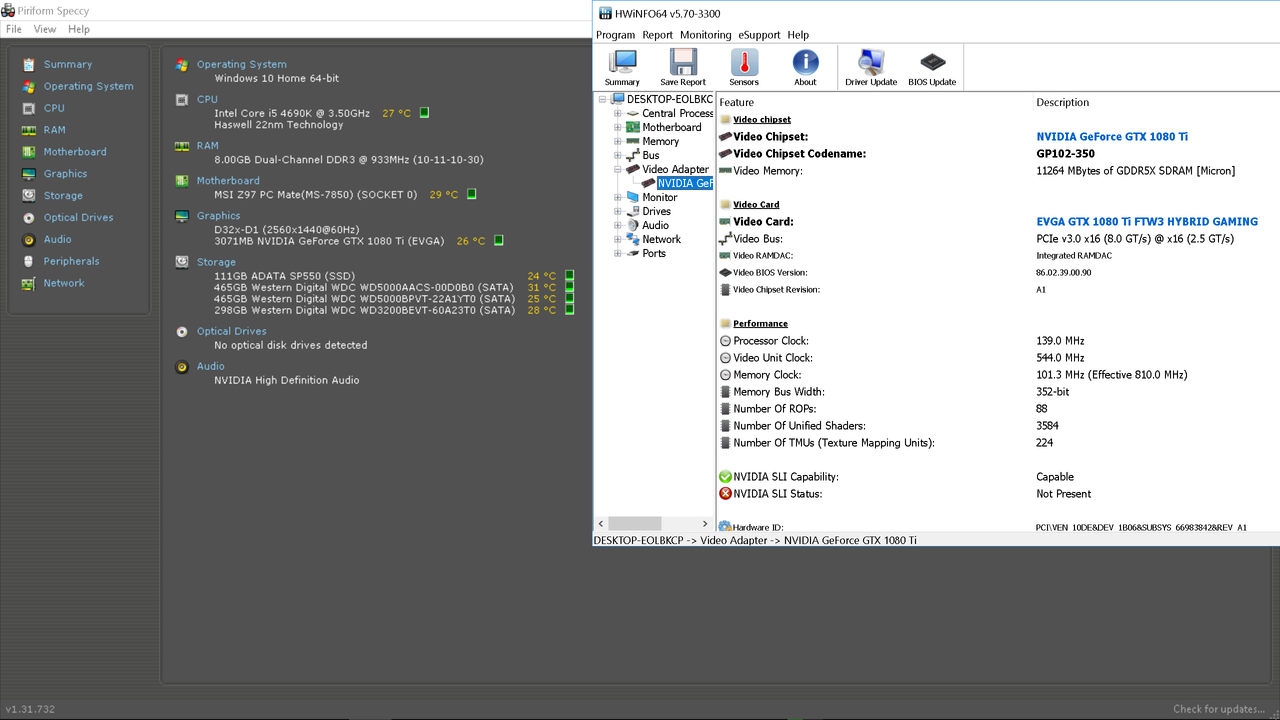Open the File menu in Speccy
The width and height of the screenshot is (1280, 720).
pyautogui.click(x=14, y=29)
